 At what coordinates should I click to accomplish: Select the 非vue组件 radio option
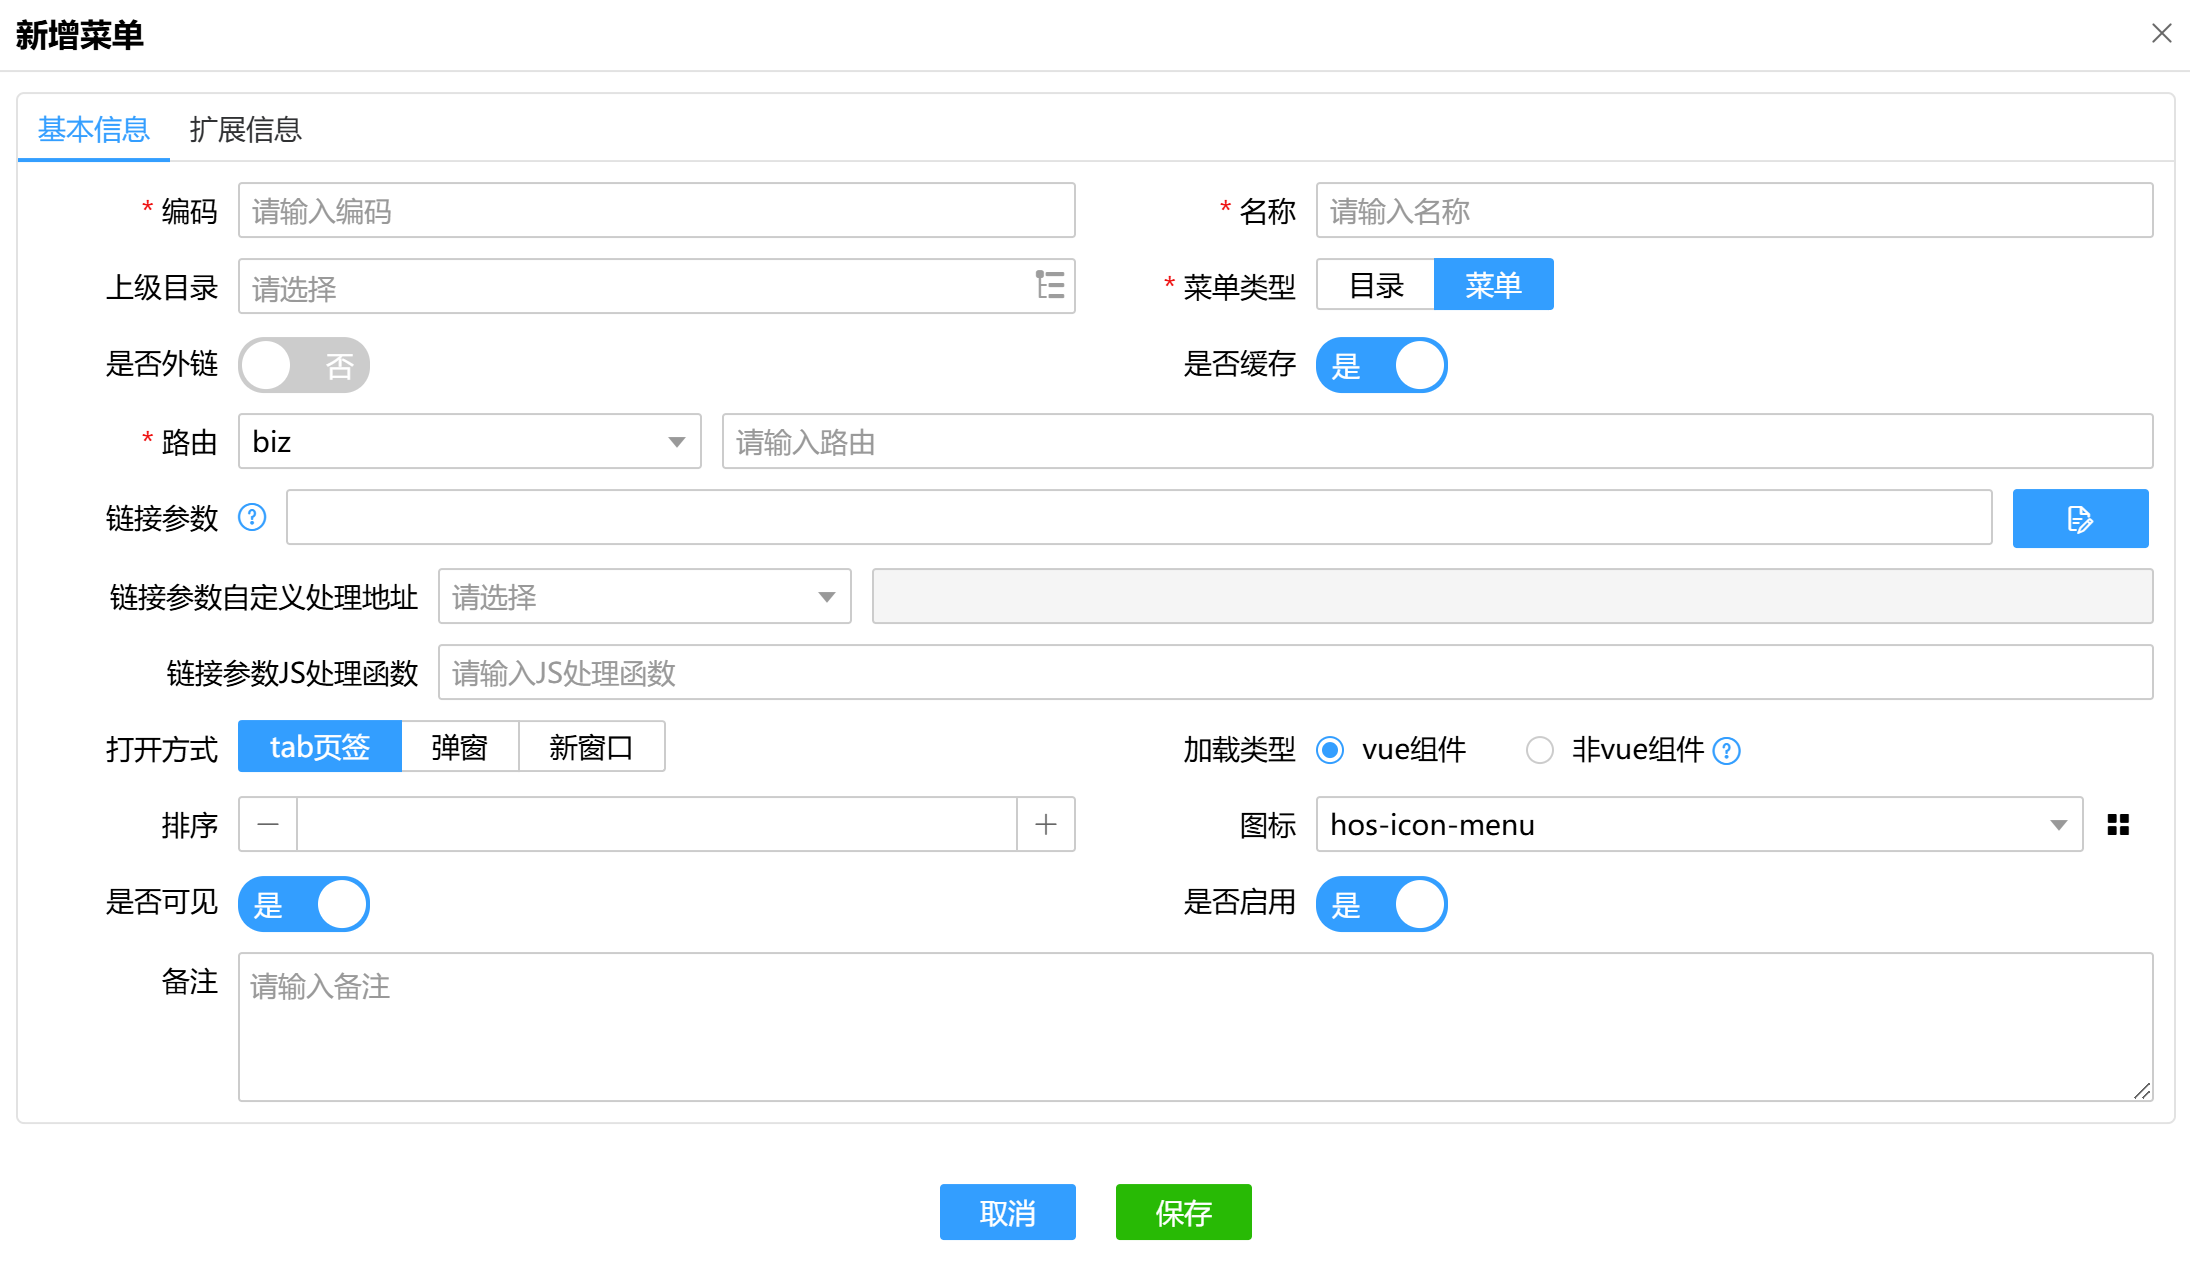coord(1540,750)
